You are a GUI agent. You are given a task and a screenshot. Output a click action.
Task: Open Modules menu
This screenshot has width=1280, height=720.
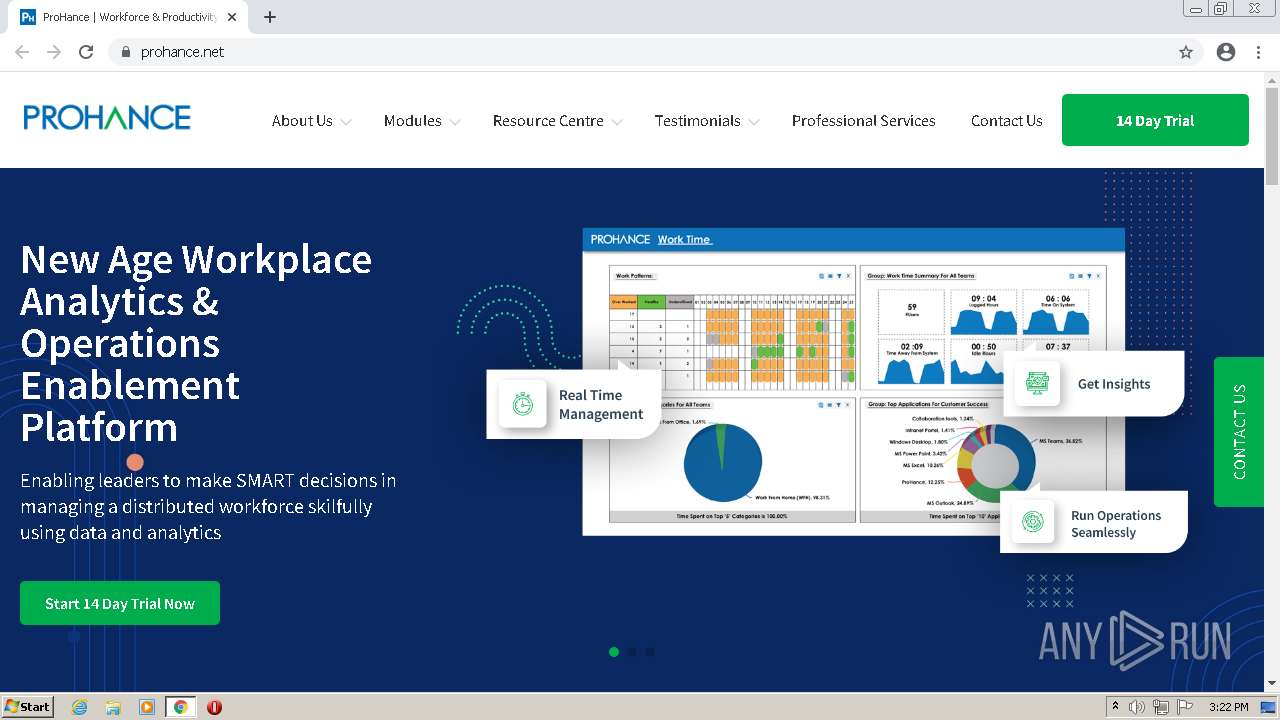[413, 120]
